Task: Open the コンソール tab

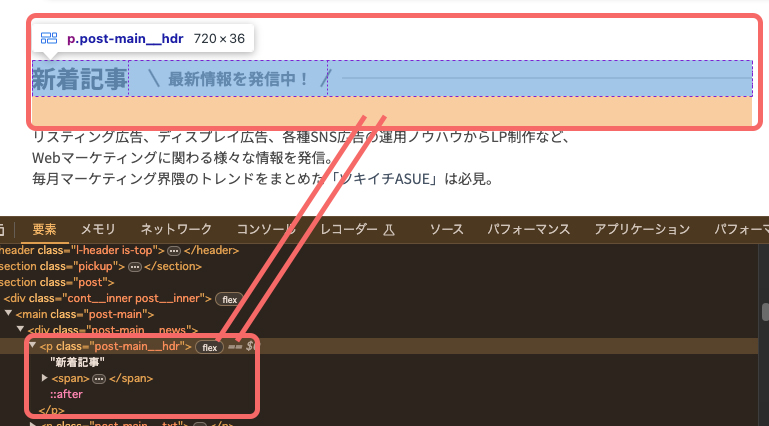Action: point(266,229)
